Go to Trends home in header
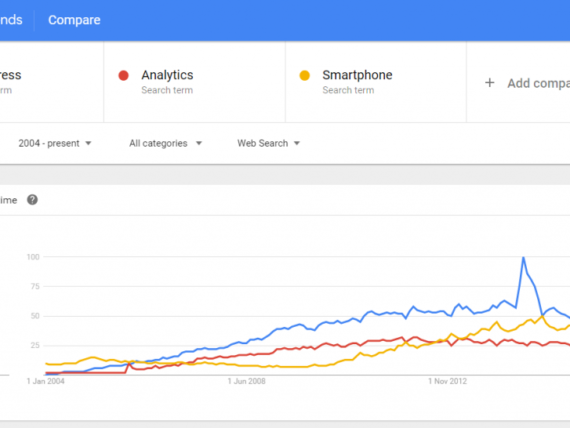 (x=11, y=20)
